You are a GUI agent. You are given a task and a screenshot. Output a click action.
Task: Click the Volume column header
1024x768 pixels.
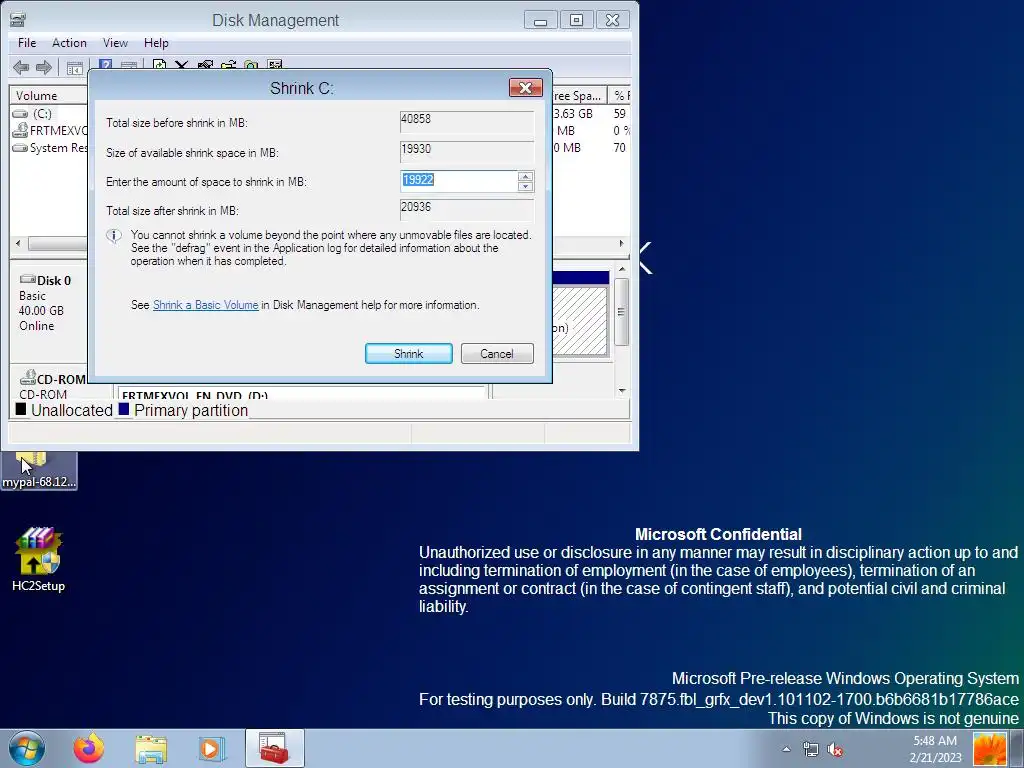point(49,95)
